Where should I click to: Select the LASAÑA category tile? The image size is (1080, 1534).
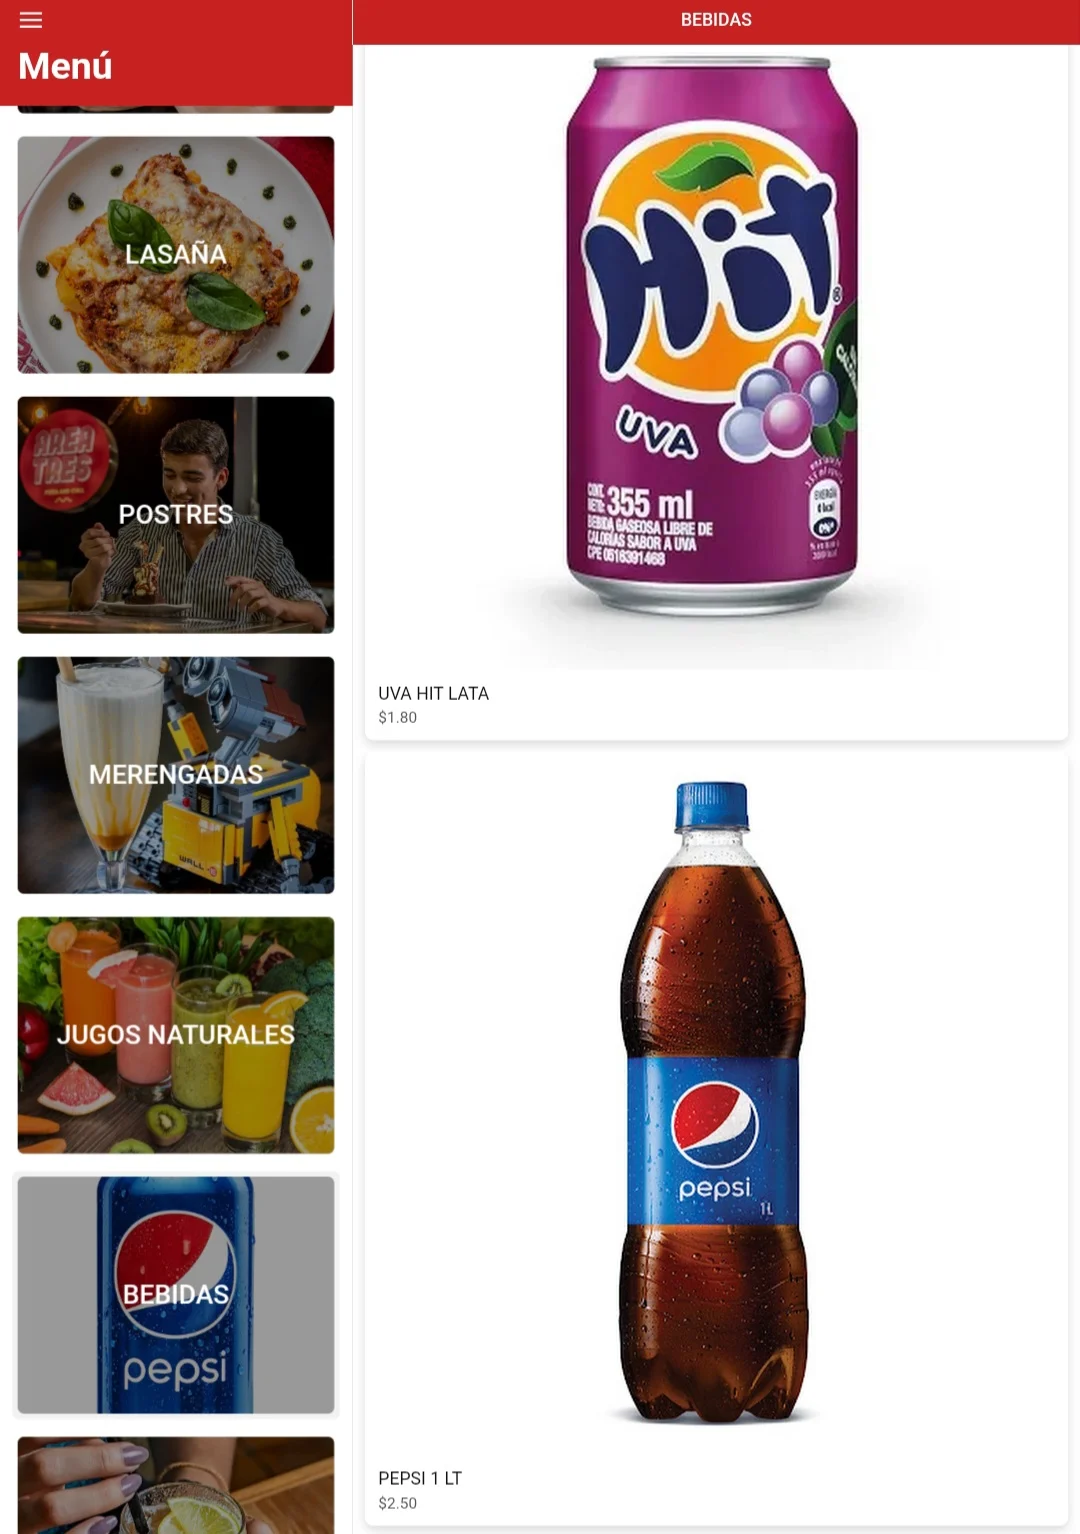[x=176, y=255]
